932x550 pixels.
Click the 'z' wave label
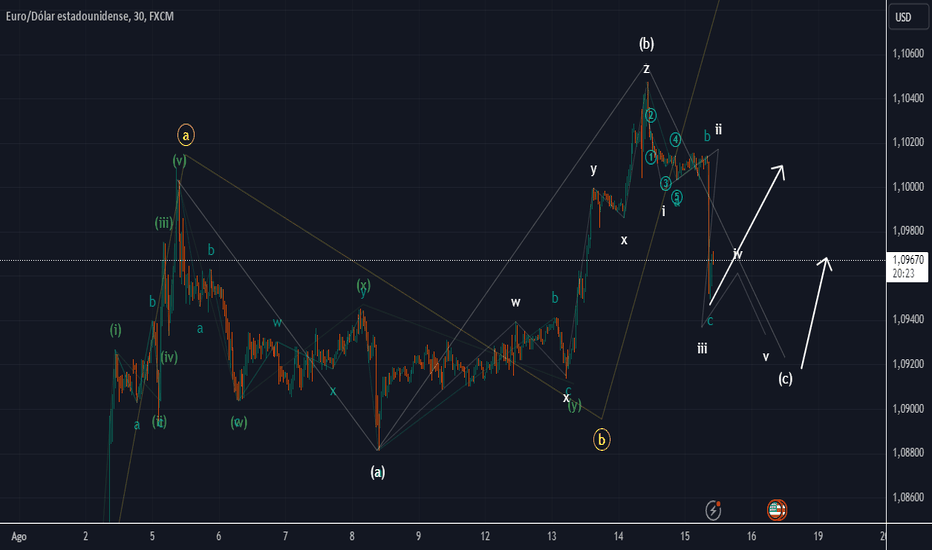coord(646,68)
